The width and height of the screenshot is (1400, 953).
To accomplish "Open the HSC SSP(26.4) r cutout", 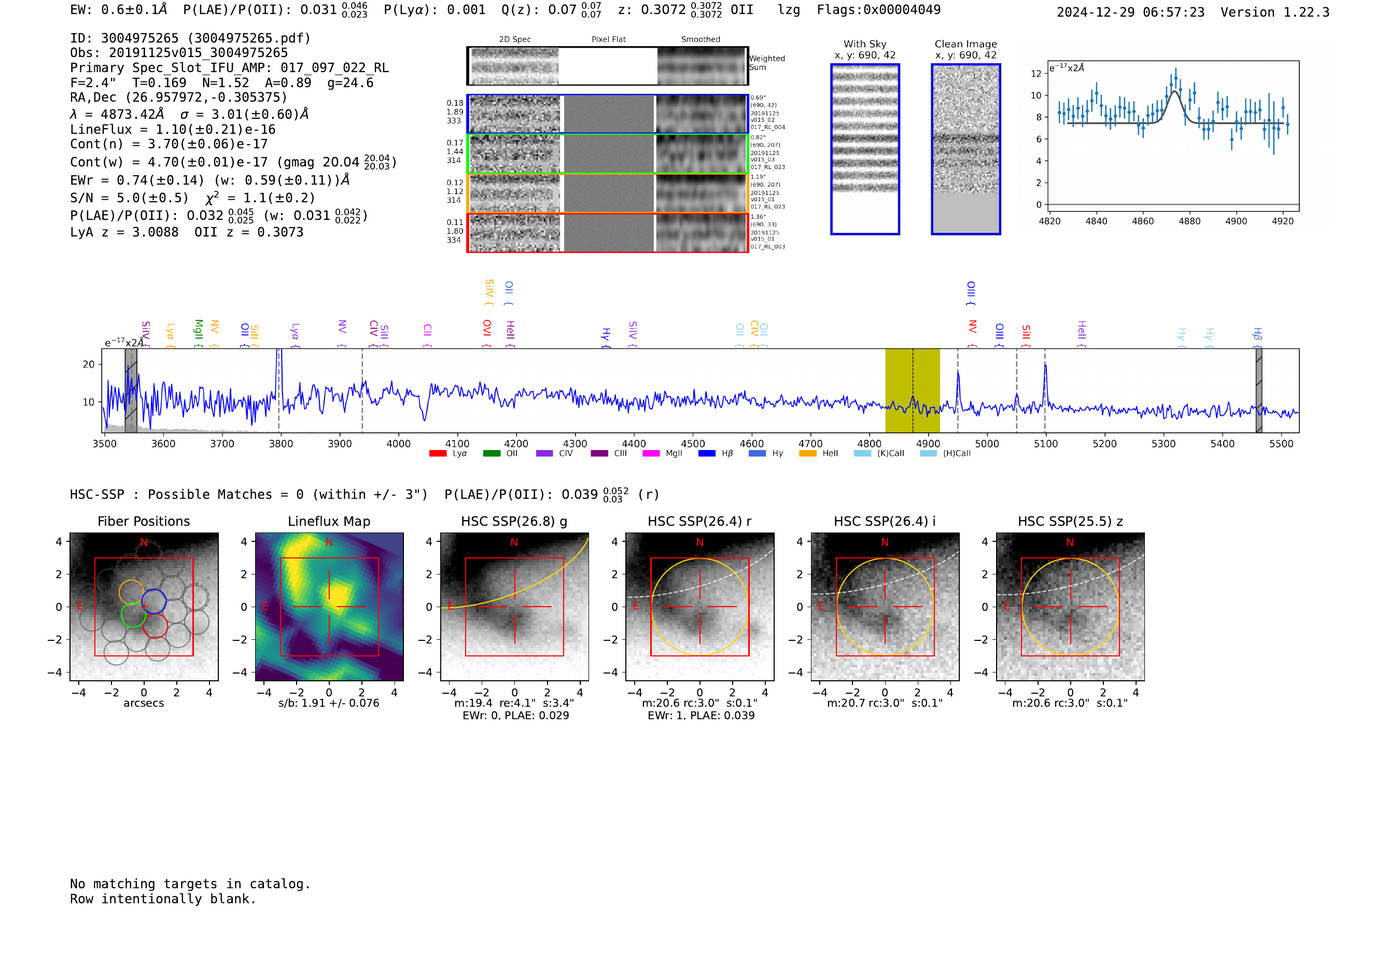I will (x=700, y=607).
